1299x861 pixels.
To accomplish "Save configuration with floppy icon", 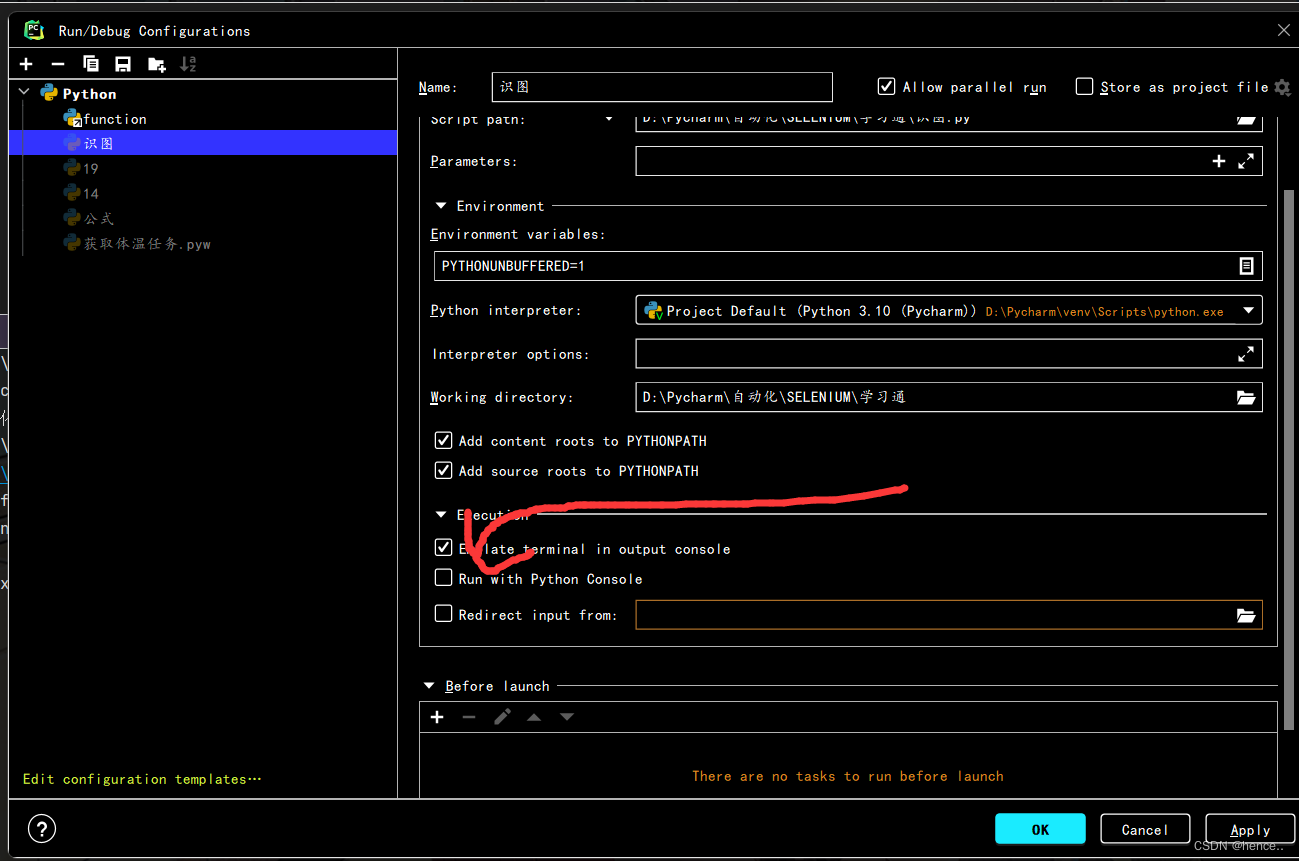I will tap(123, 64).
